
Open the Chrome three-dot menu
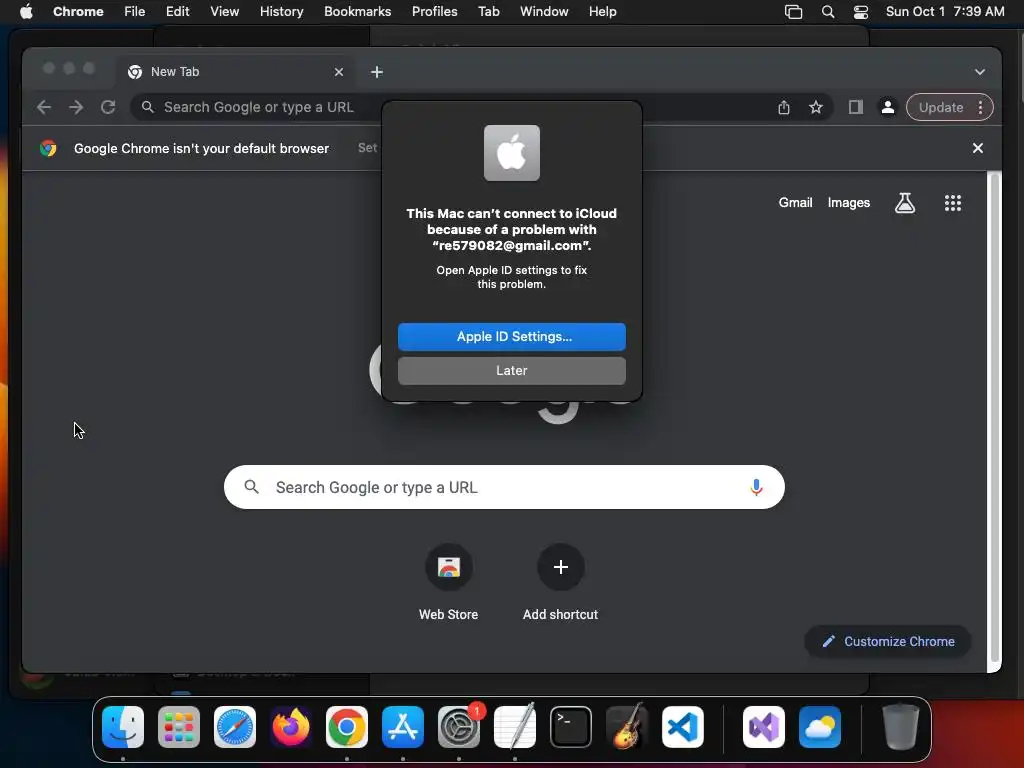(x=980, y=107)
